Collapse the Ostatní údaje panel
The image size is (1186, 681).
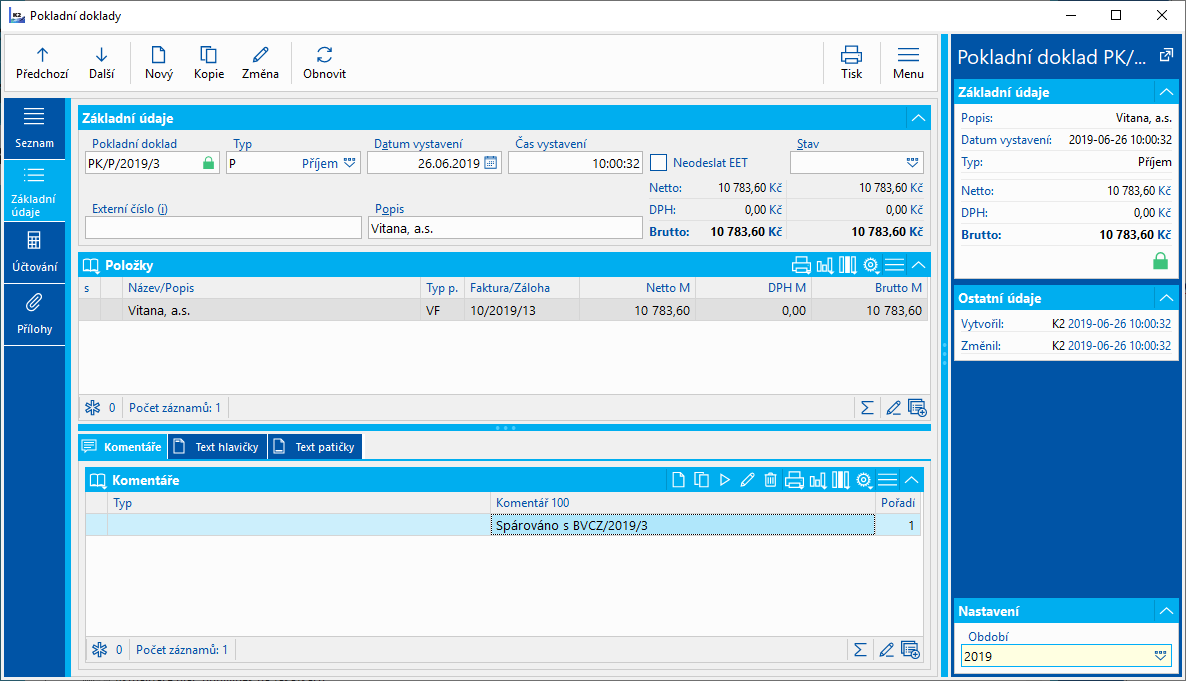1165,298
